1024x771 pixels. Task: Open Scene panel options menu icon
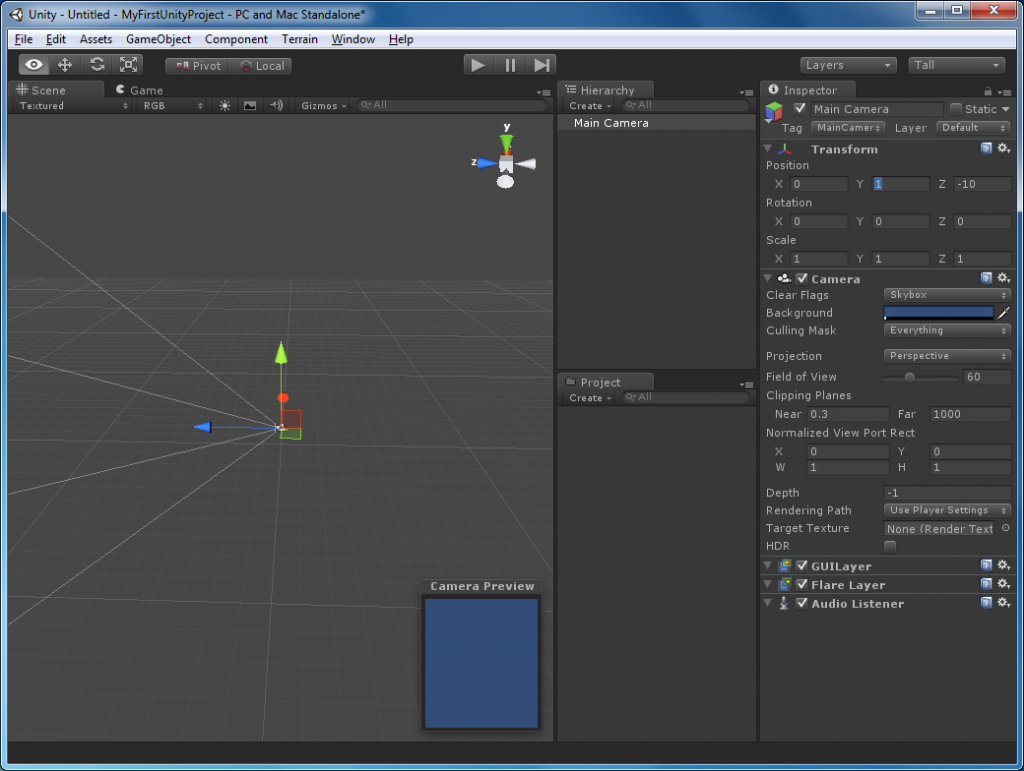pyautogui.click(x=543, y=93)
